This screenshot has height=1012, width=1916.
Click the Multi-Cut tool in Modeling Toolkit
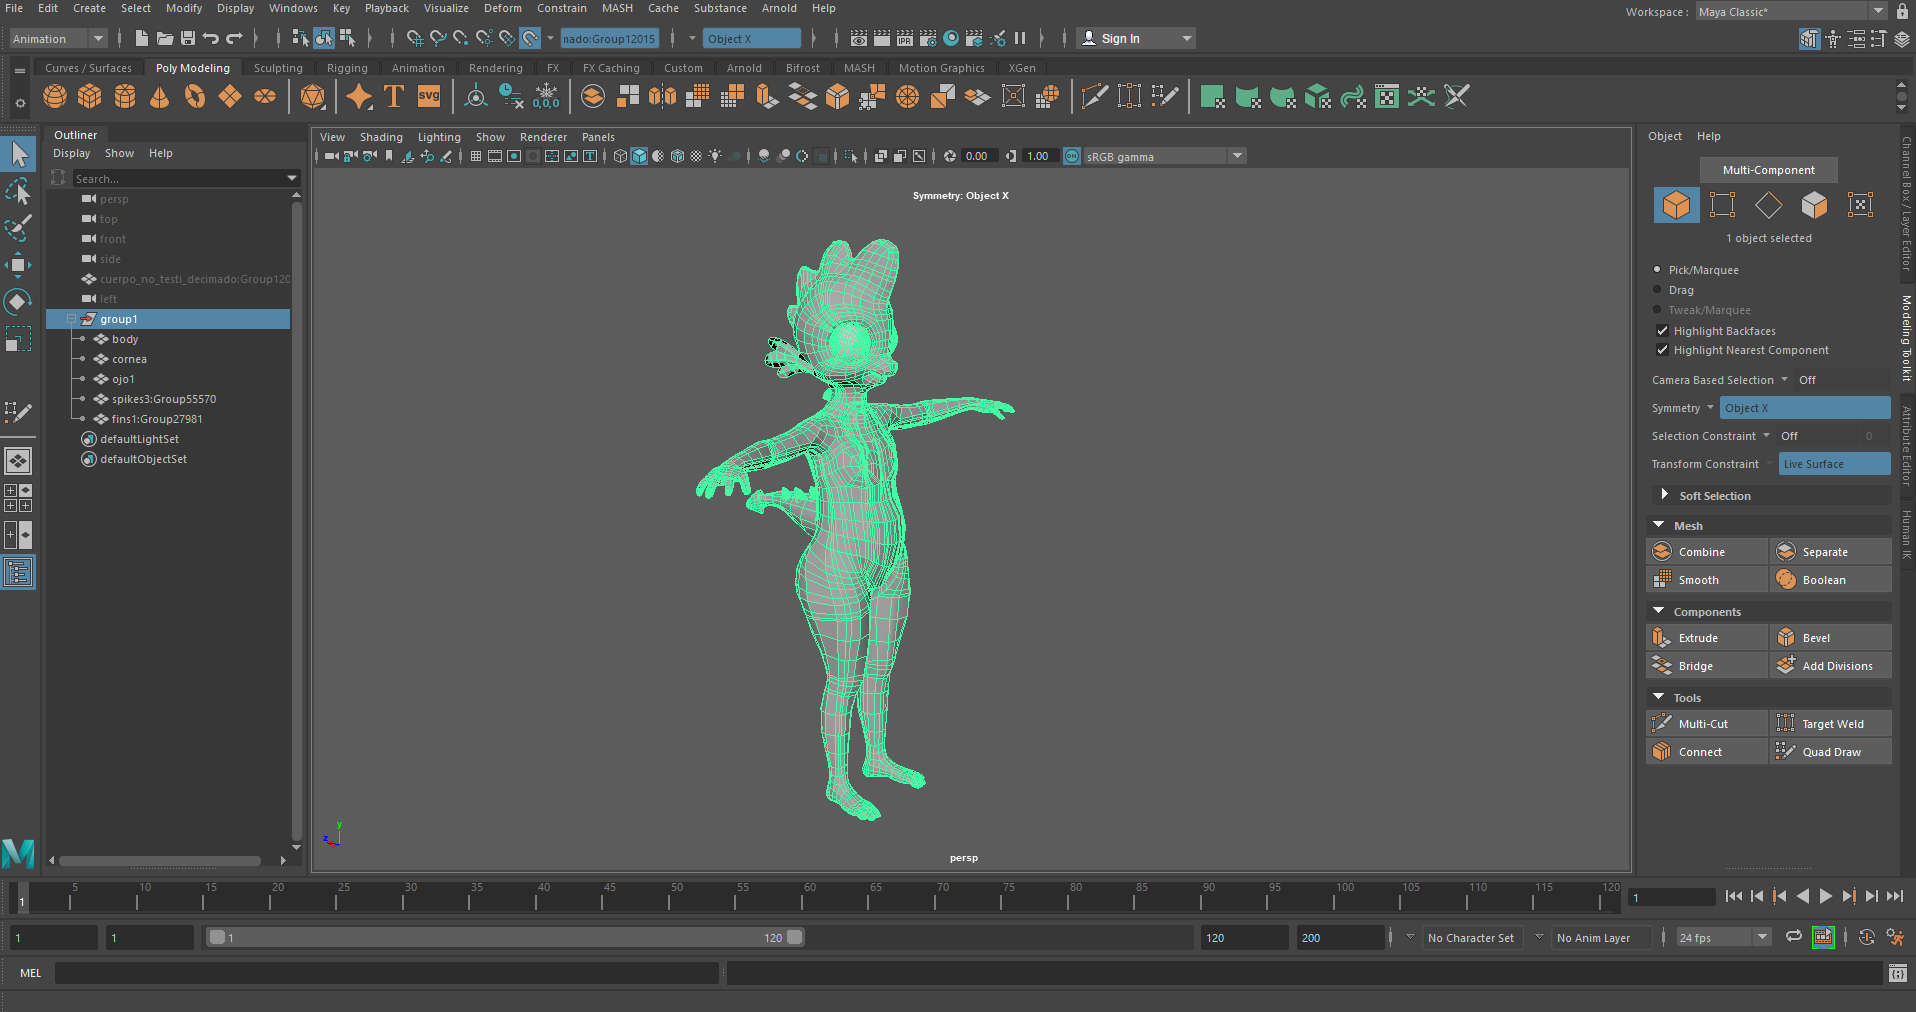[1706, 724]
